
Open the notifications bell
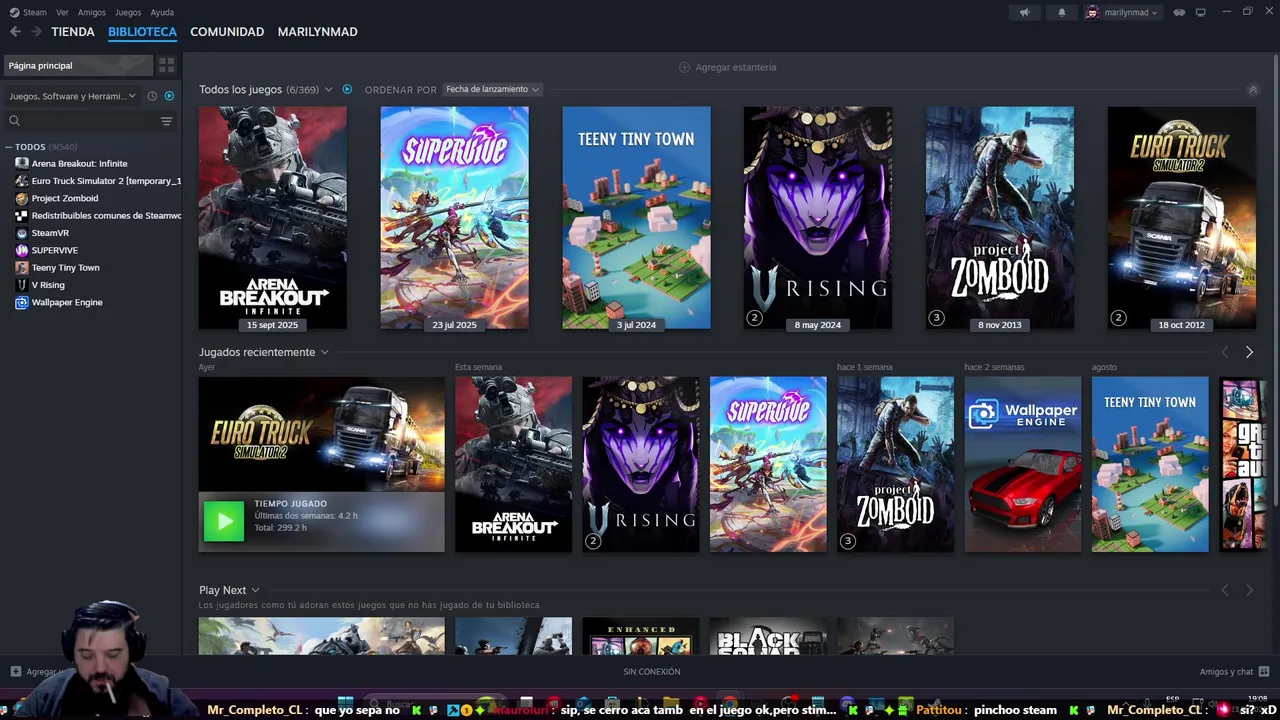pyautogui.click(x=1061, y=13)
